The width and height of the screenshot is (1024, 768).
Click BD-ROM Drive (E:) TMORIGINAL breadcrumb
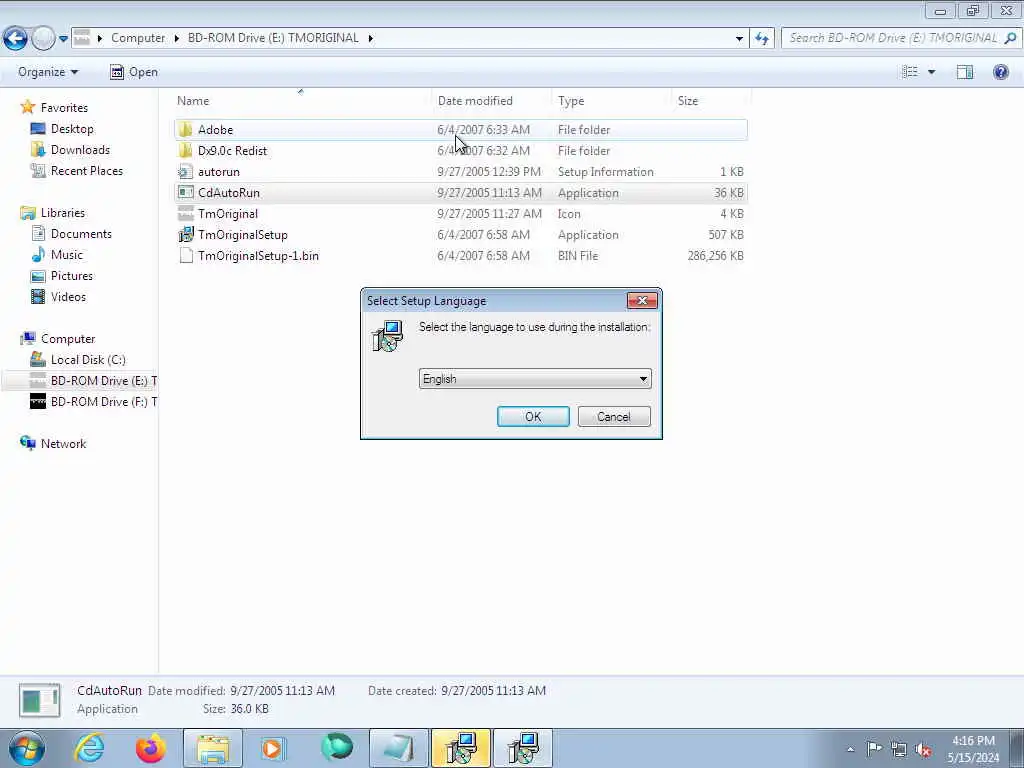[x=273, y=38]
